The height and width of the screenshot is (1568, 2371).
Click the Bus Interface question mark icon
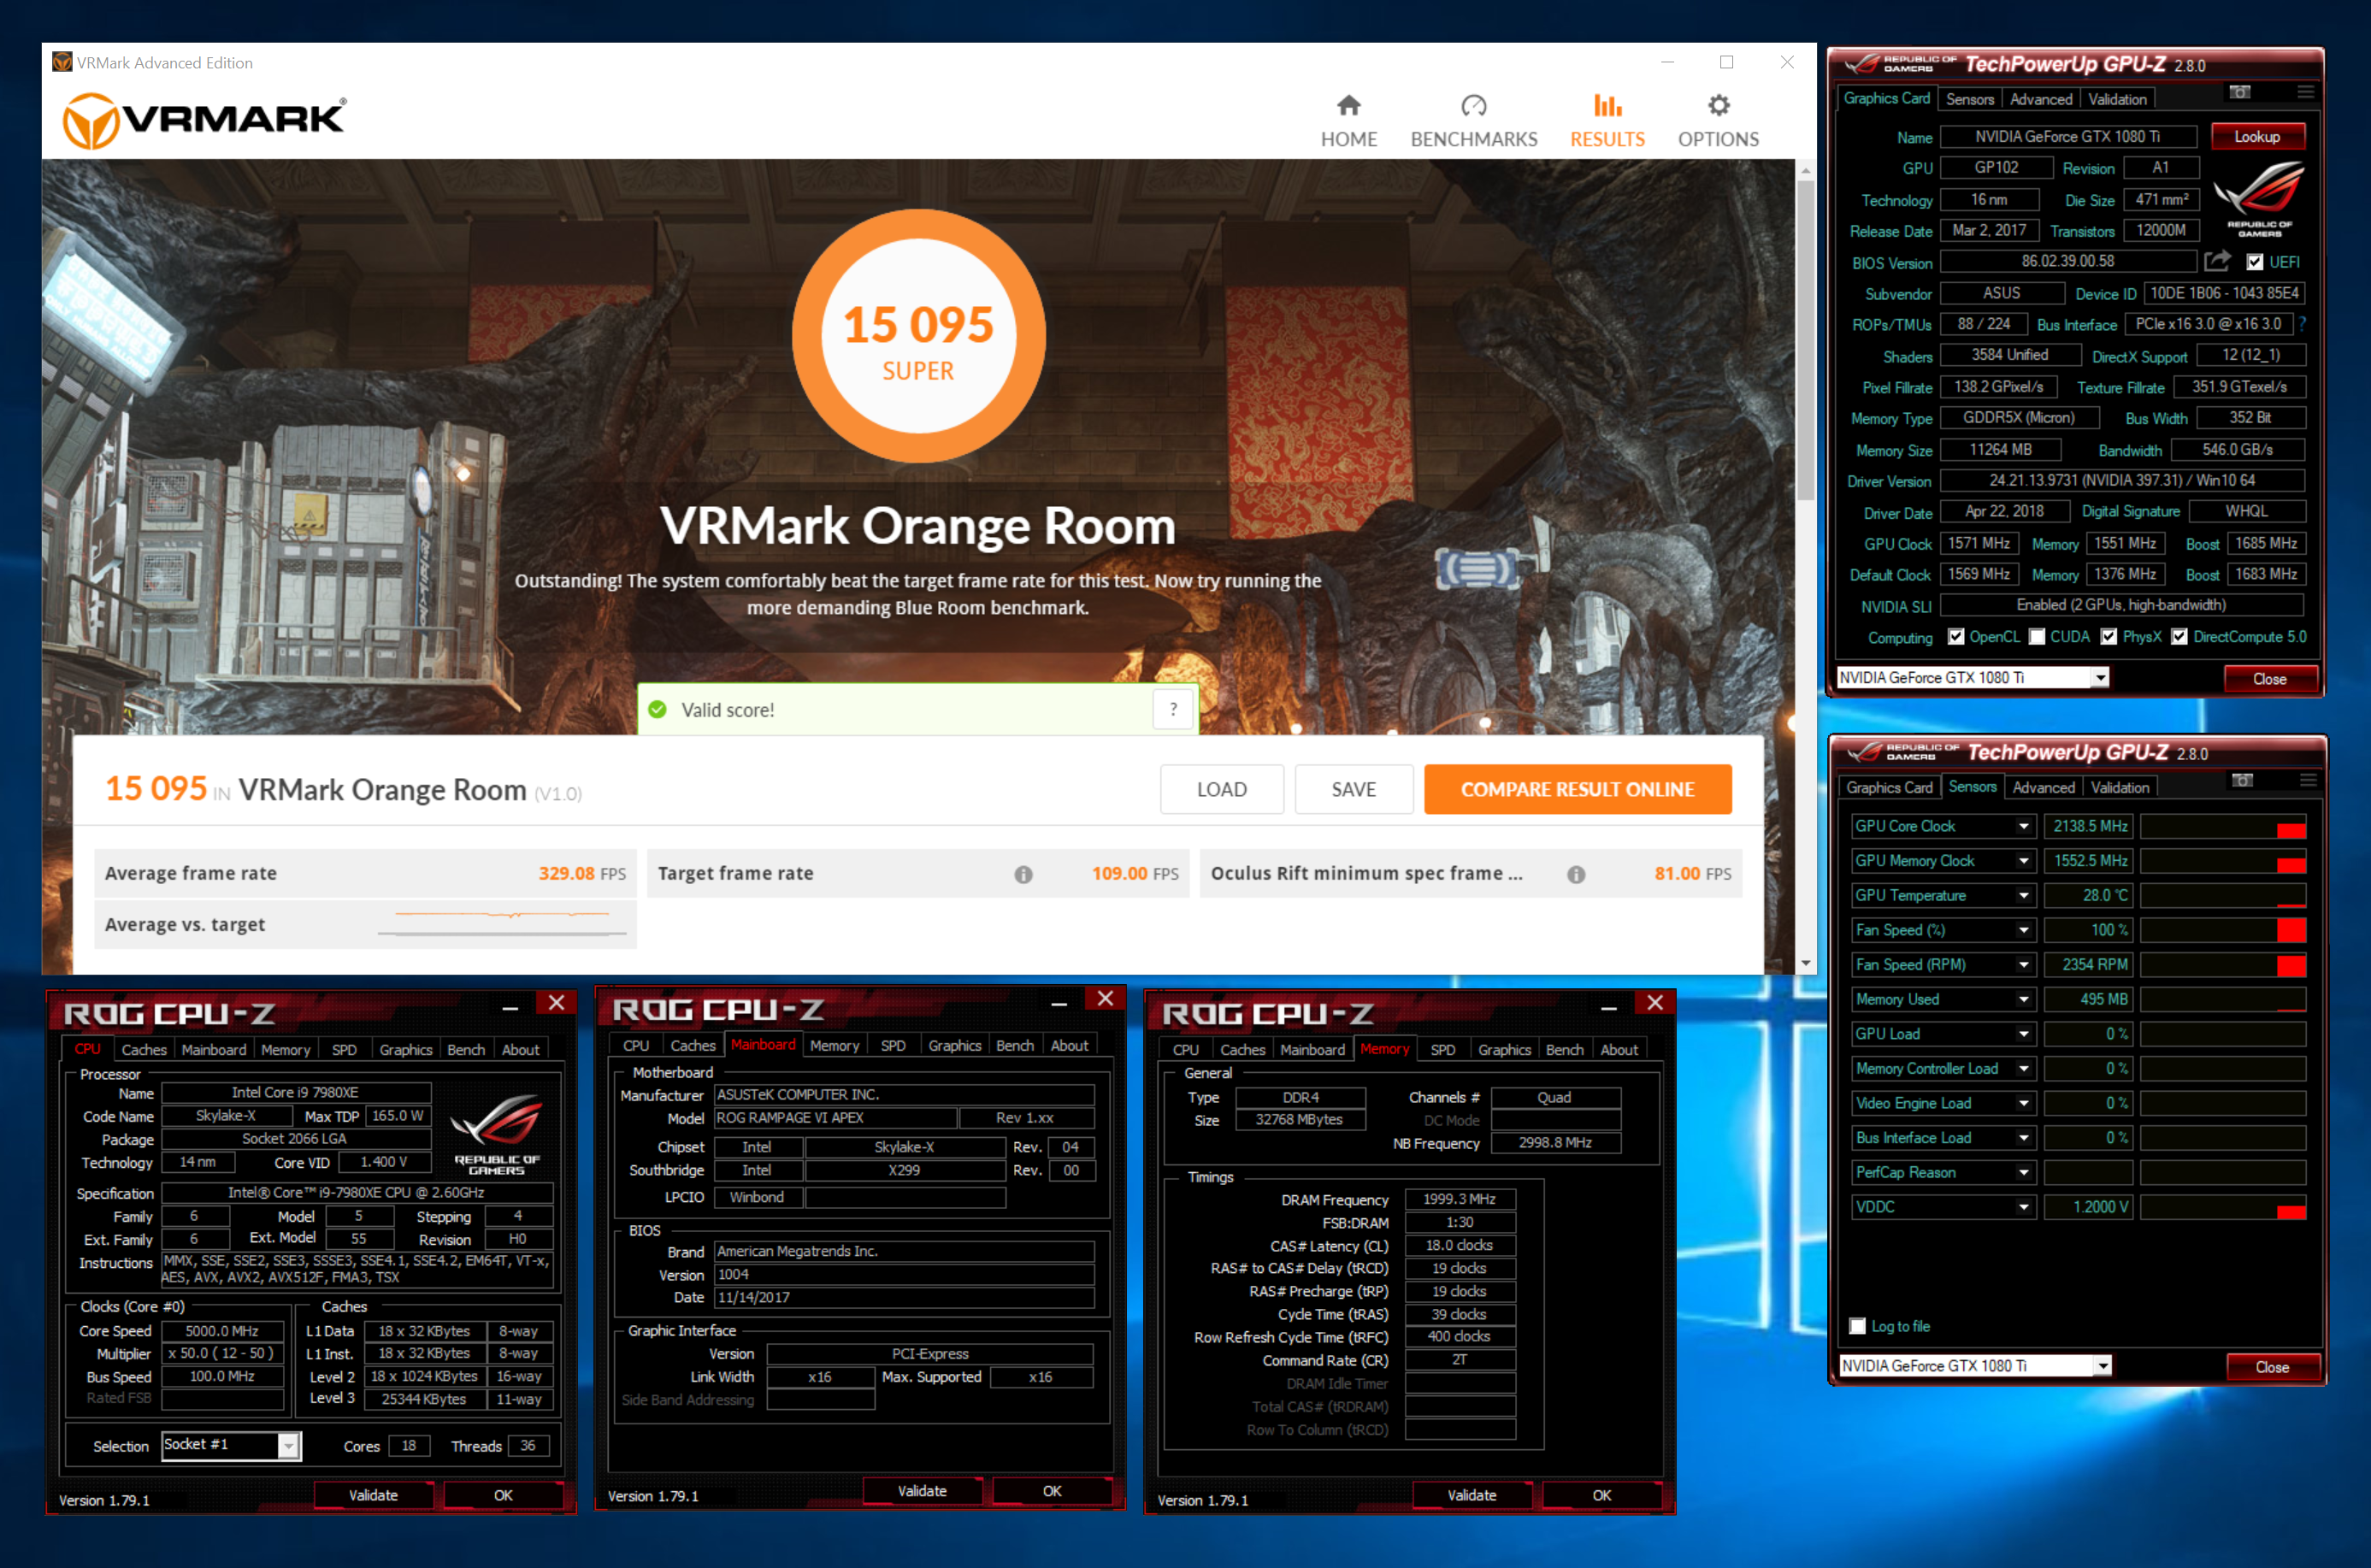2301,324
